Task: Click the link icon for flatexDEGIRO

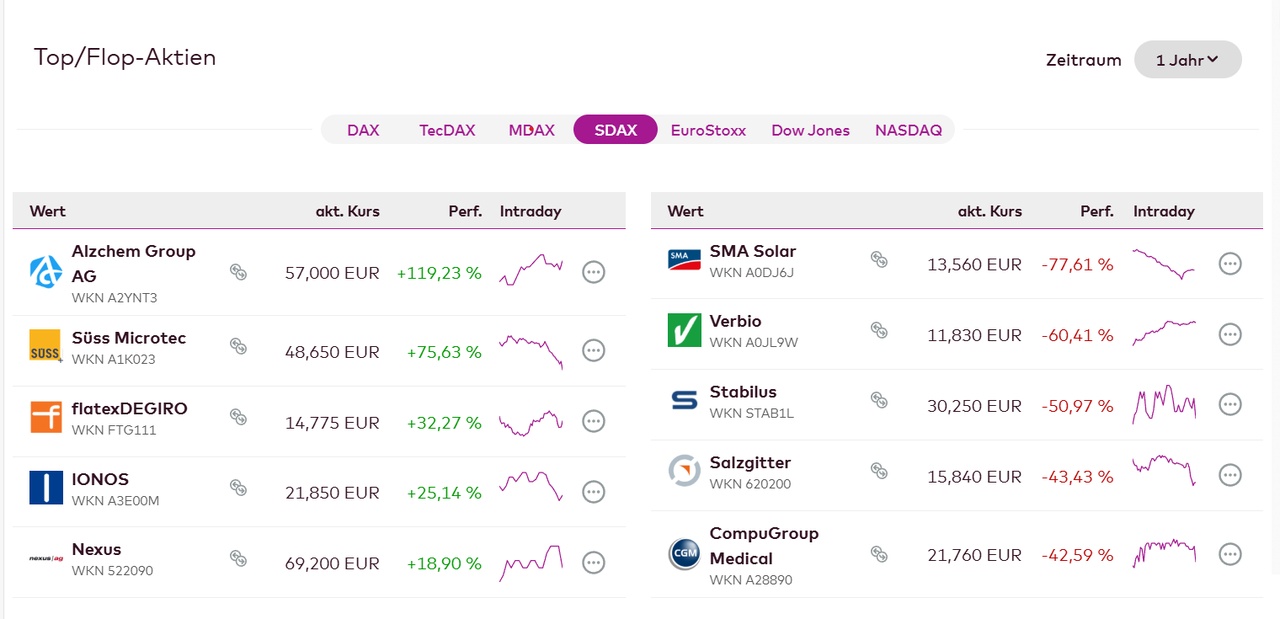Action: click(x=238, y=417)
